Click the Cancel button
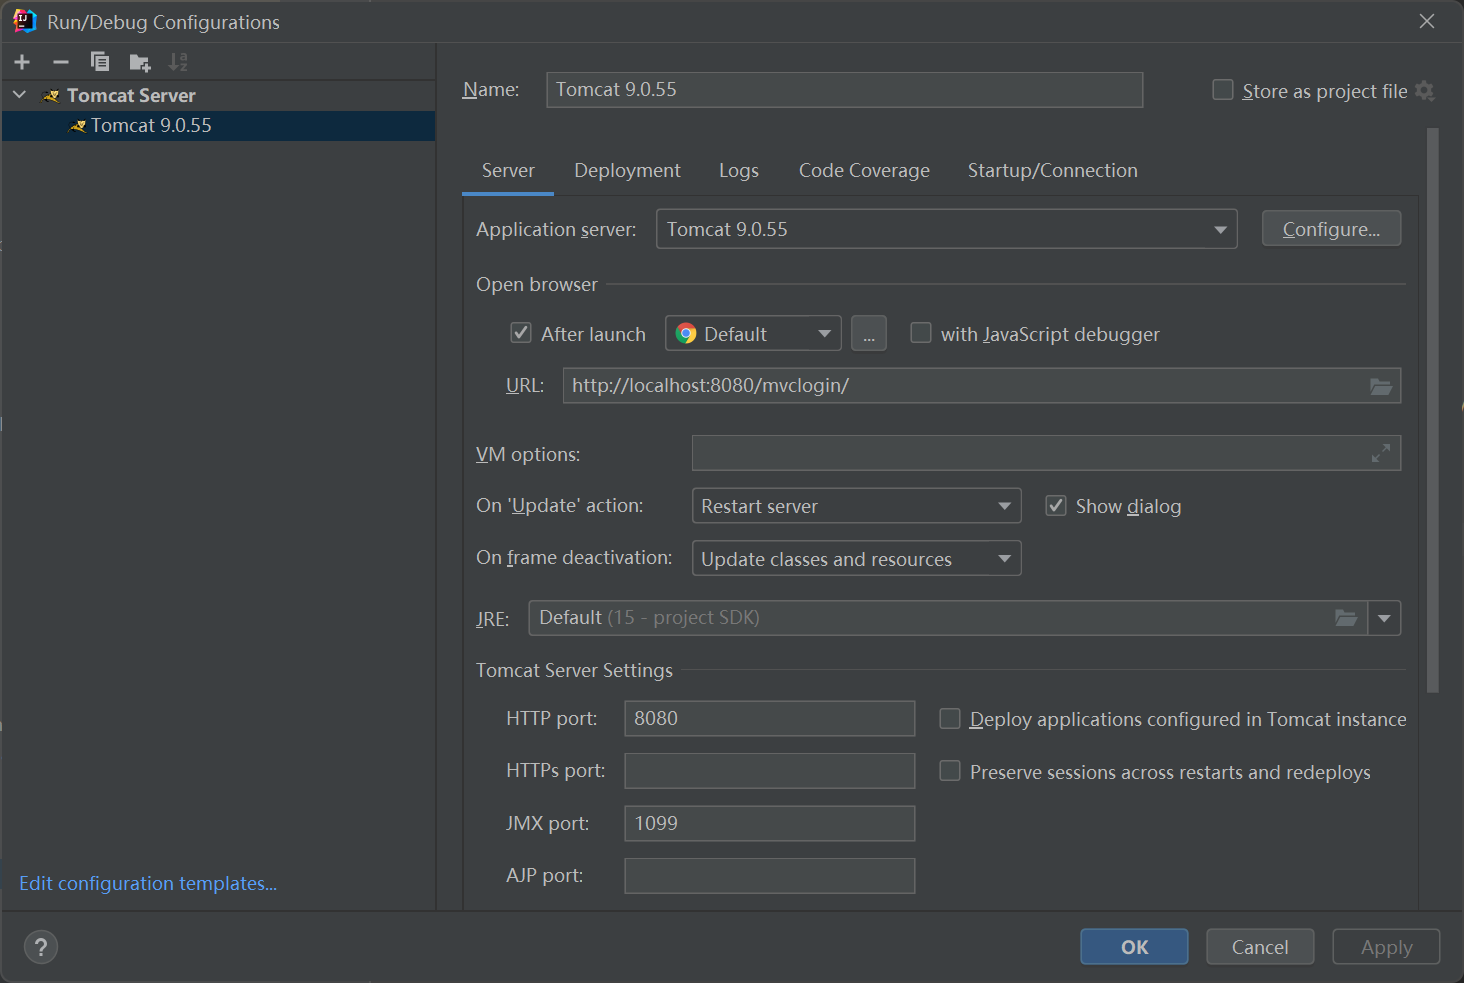 pos(1260,947)
